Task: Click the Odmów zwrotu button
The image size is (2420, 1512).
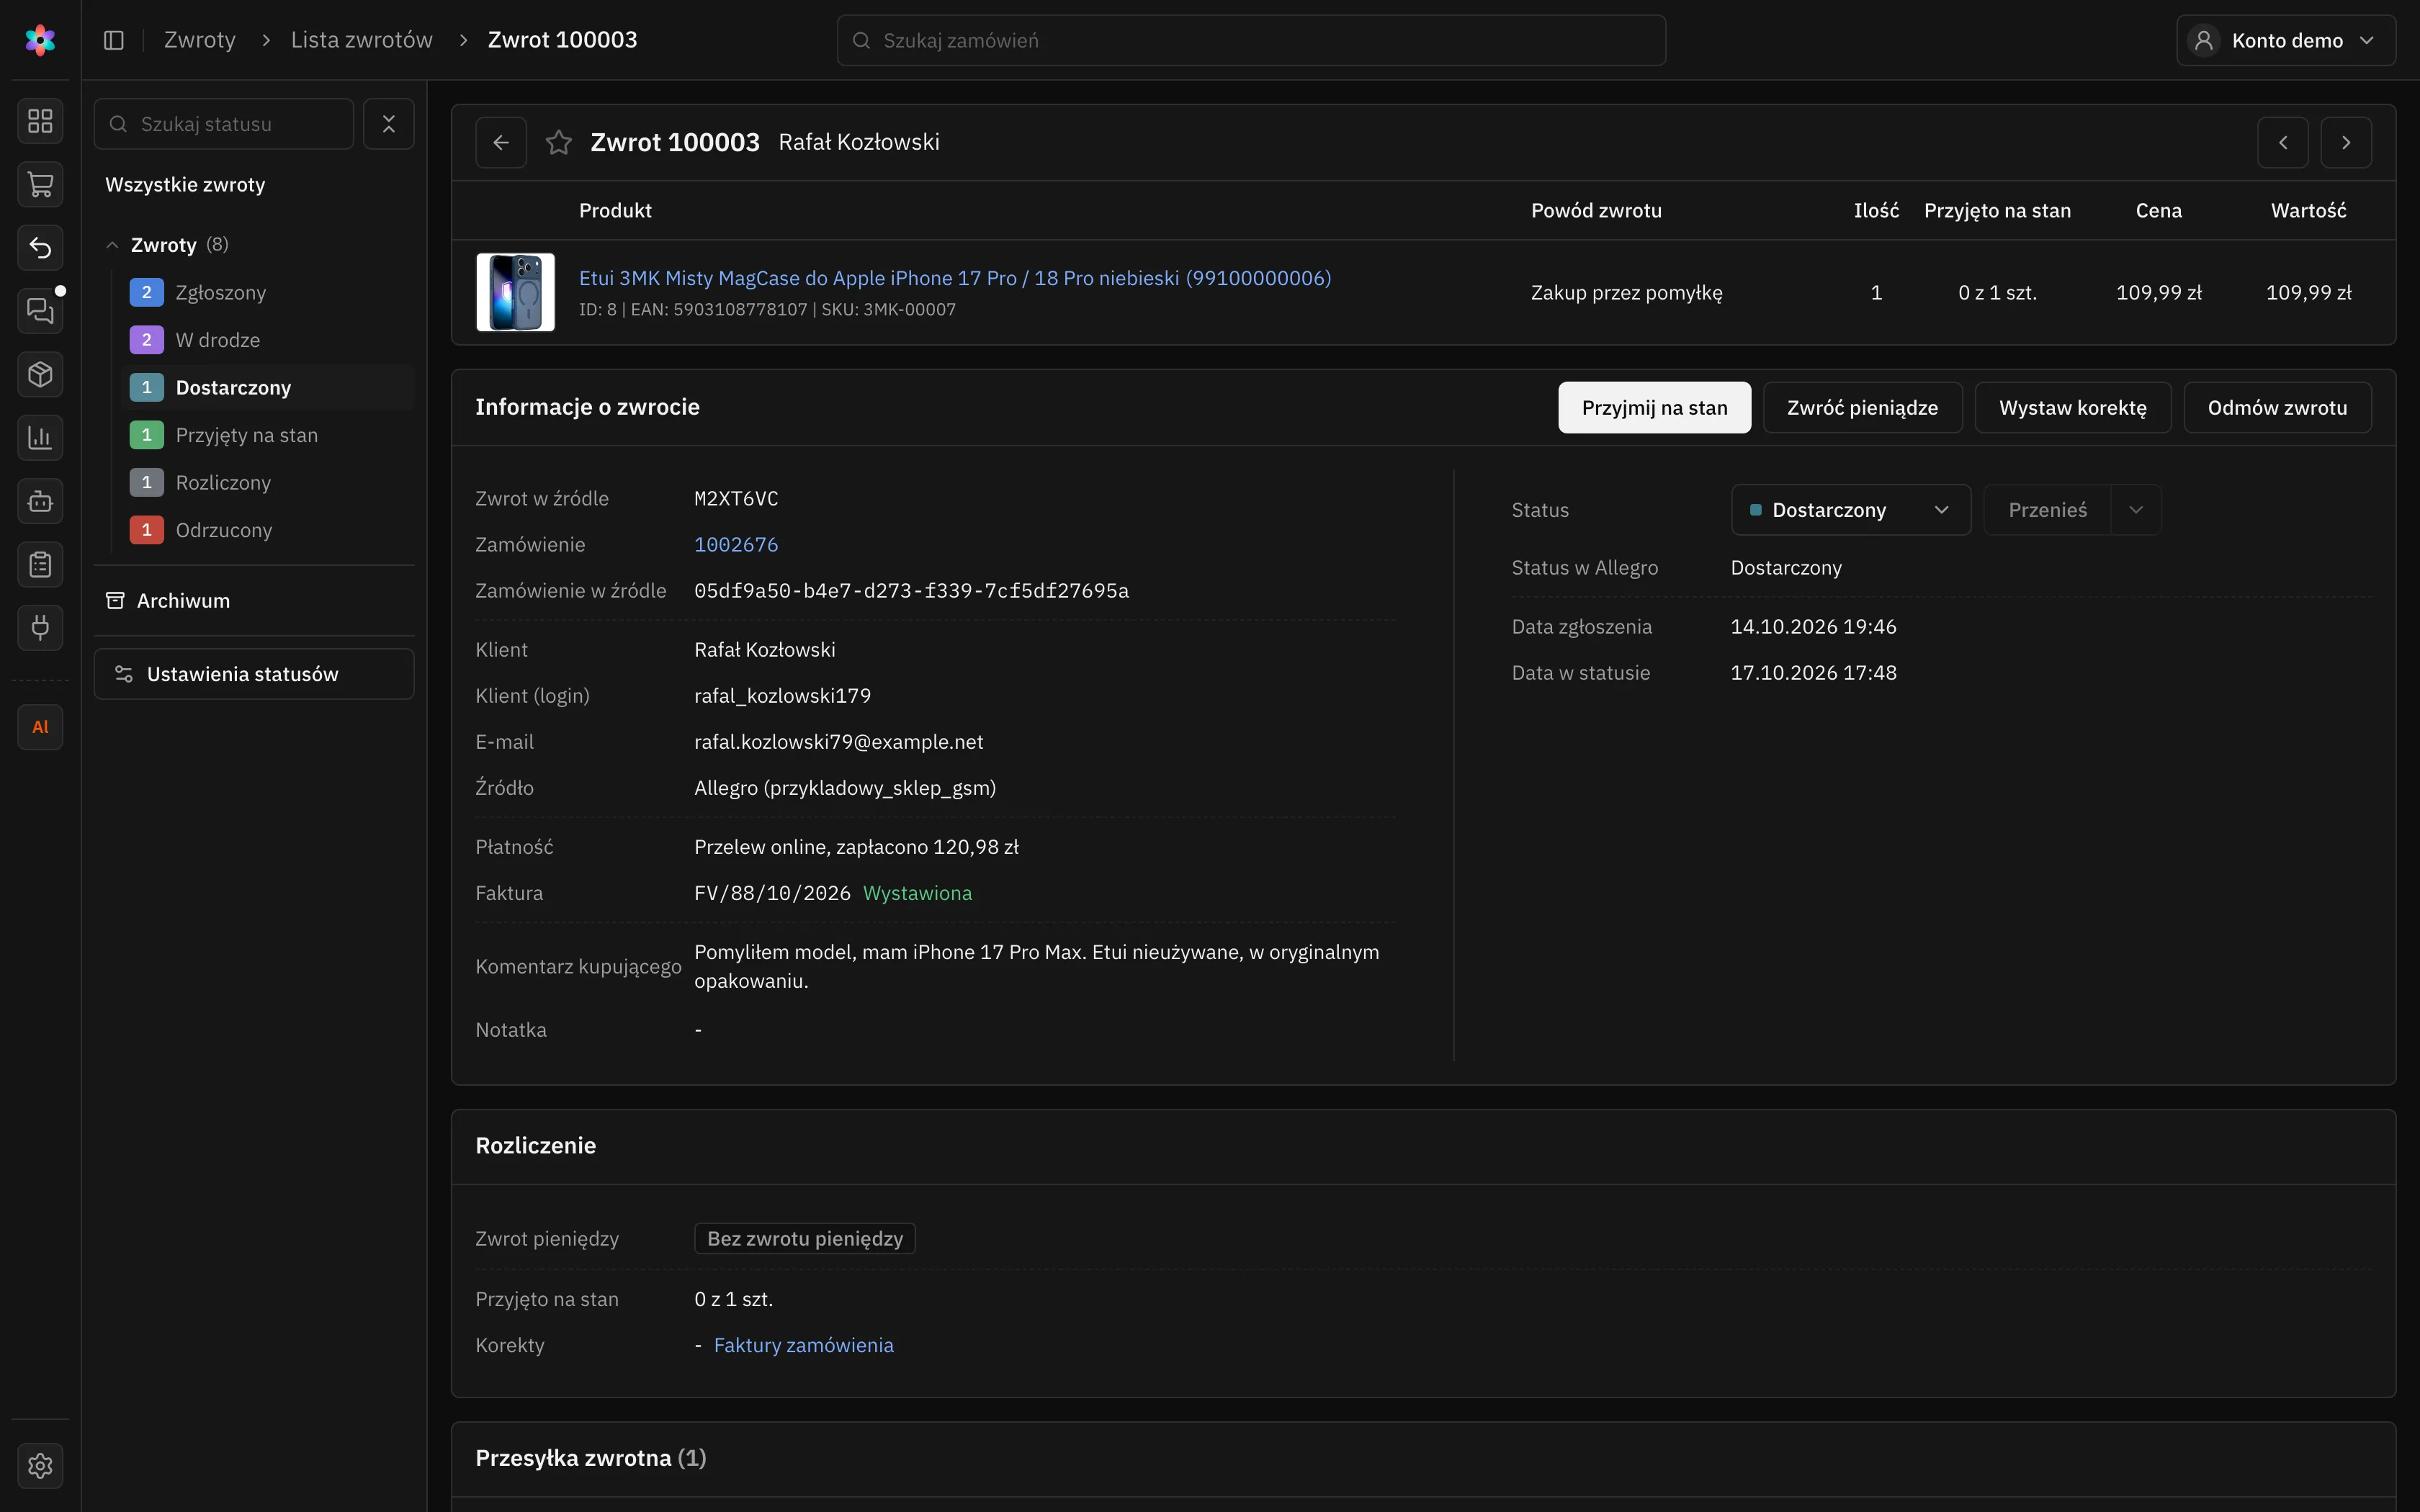Action: (2277, 407)
